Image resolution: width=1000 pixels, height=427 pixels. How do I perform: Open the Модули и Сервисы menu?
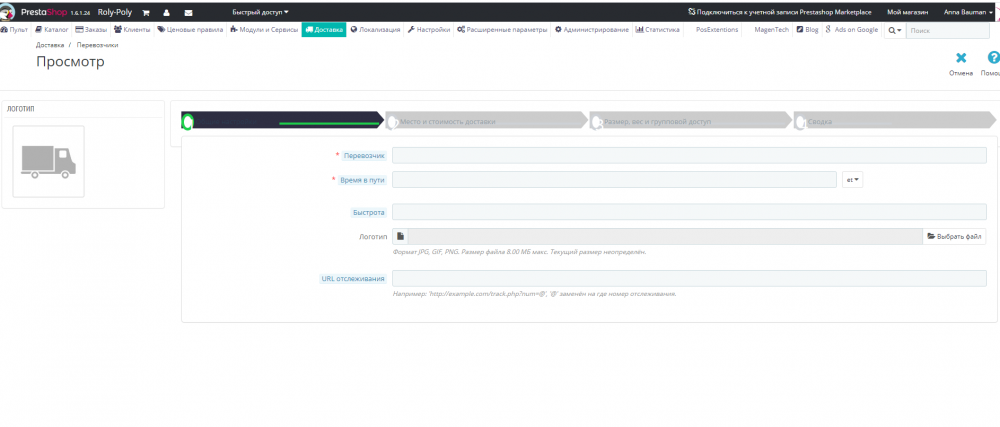(x=264, y=30)
